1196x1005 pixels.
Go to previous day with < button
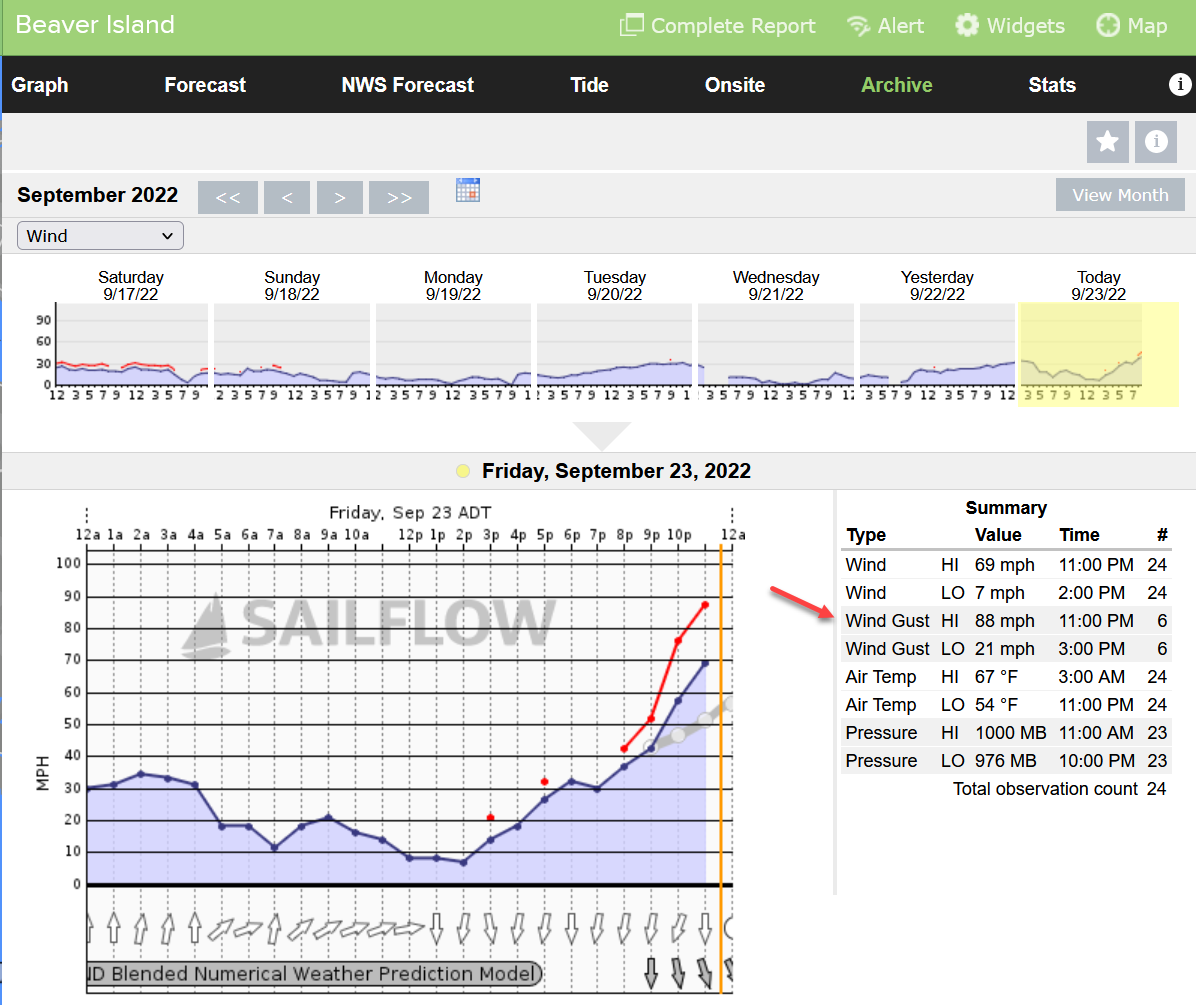pos(287,197)
